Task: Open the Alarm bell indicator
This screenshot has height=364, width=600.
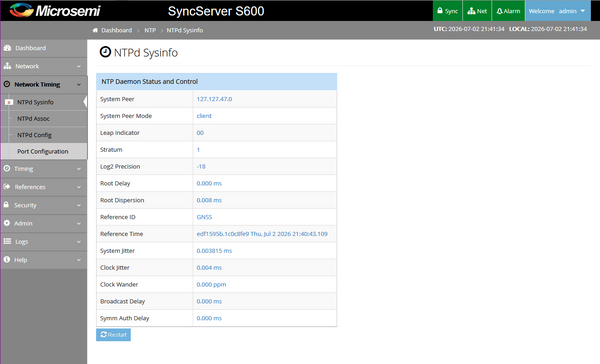Action: (x=508, y=11)
